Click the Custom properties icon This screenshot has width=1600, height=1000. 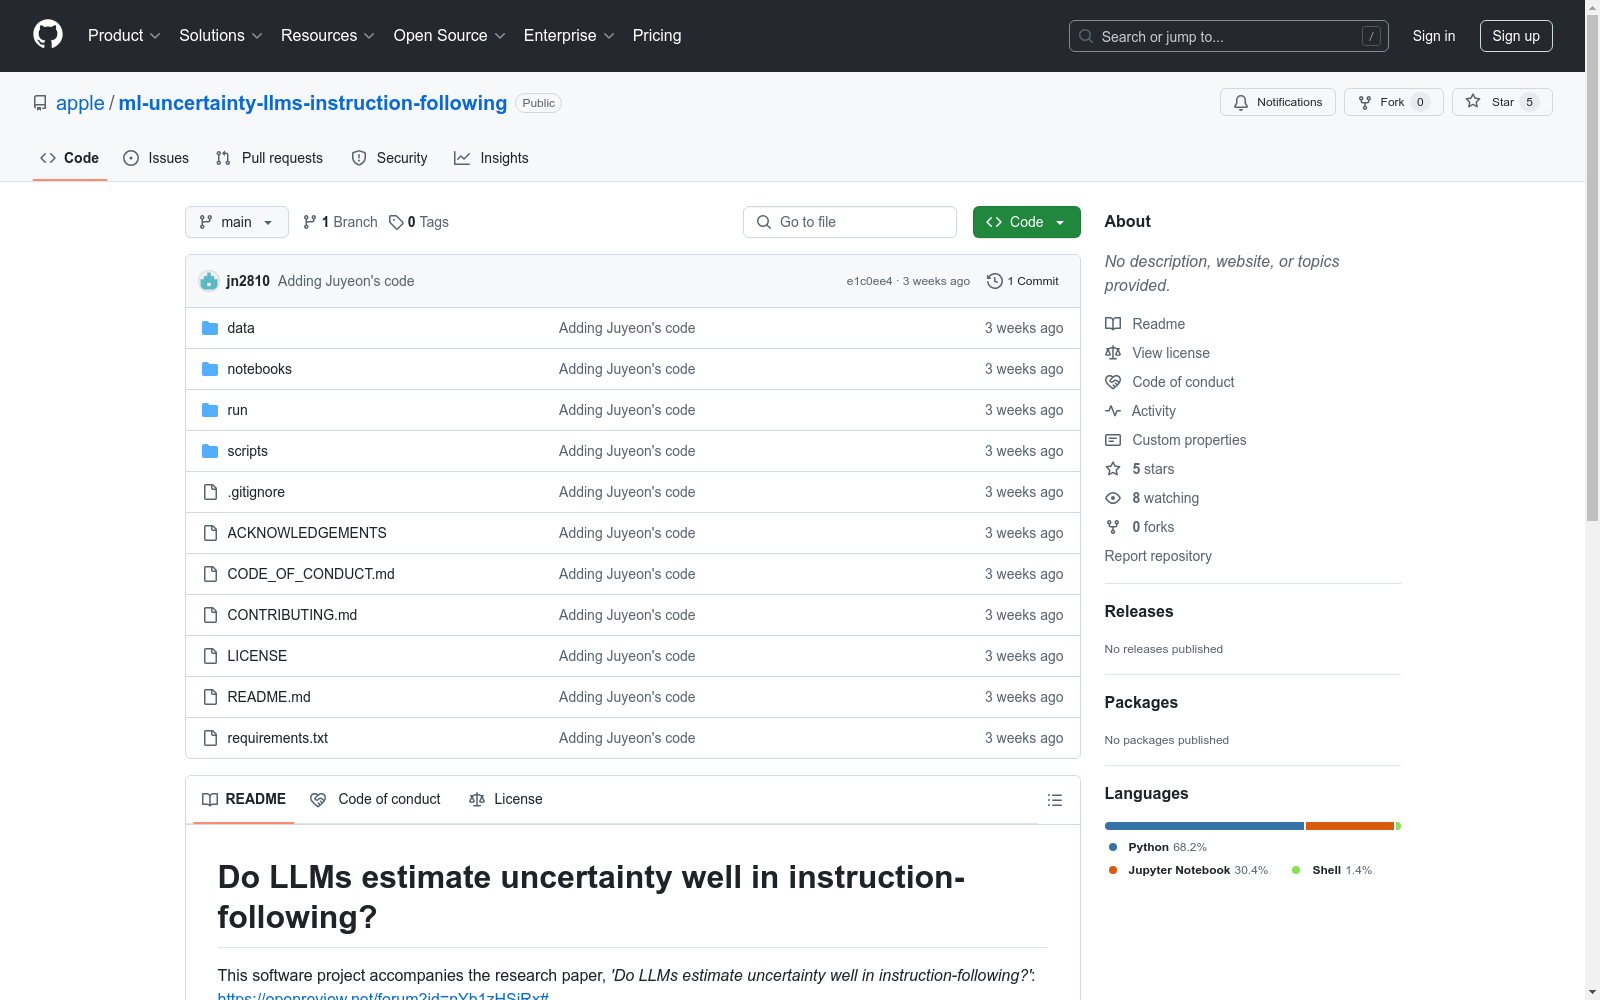[1113, 440]
